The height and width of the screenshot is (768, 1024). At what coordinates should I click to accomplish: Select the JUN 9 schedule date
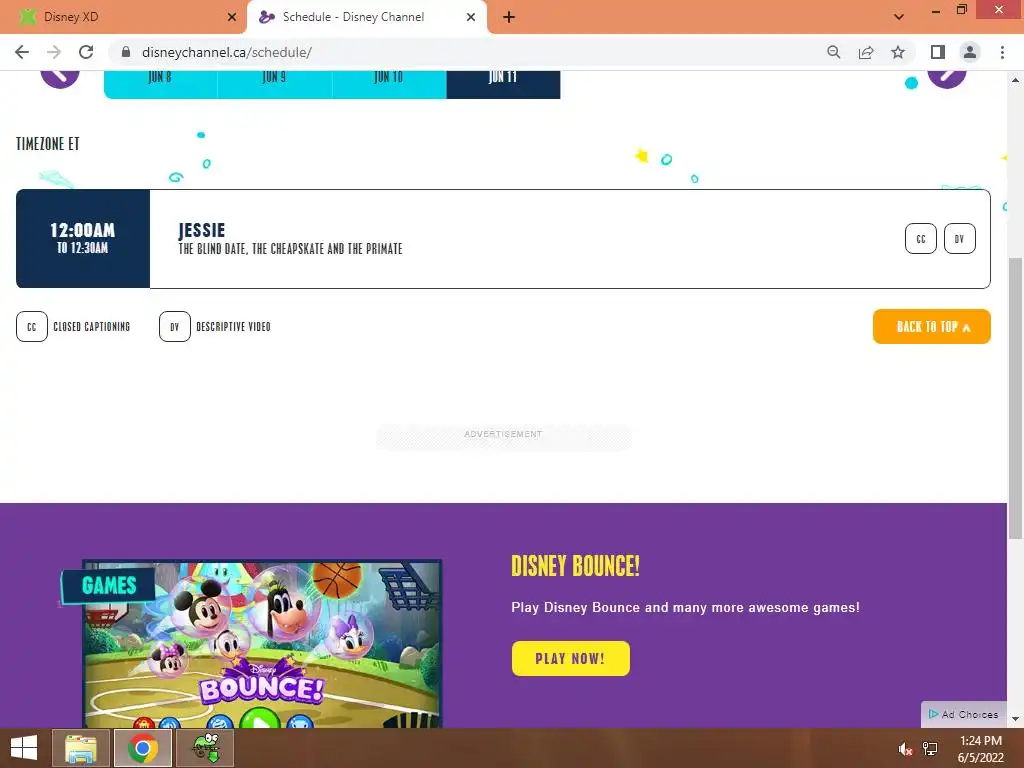pyautogui.click(x=275, y=84)
